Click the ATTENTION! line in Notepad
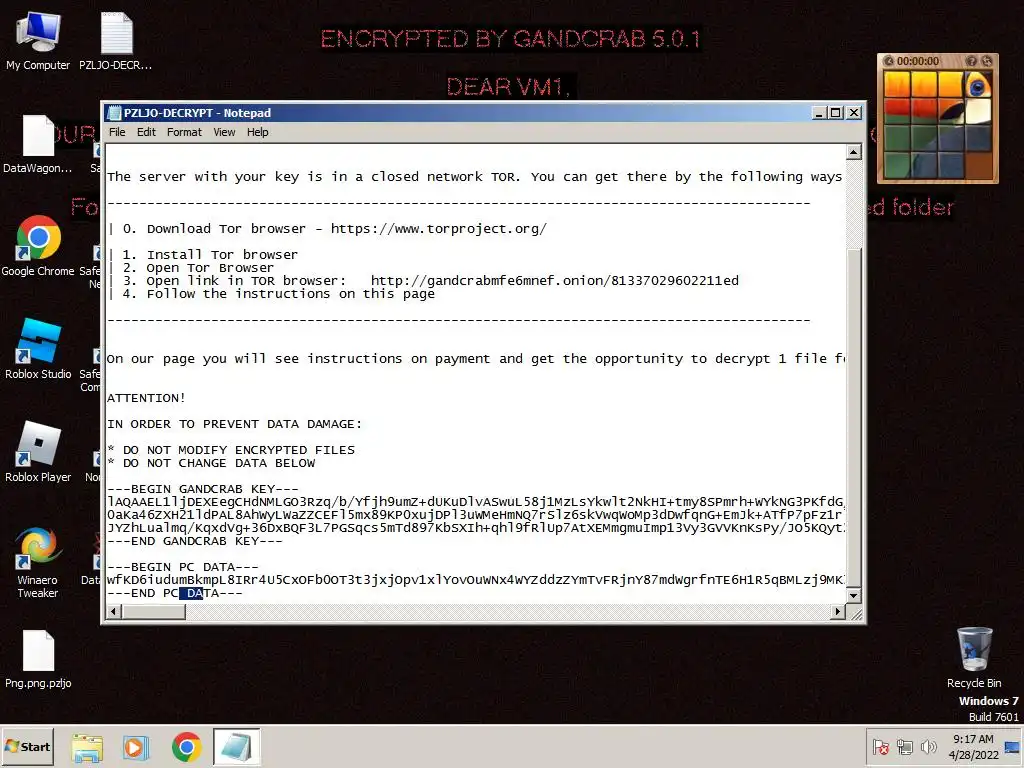This screenshot has width=1024, height=768. (x=146, y=398)
